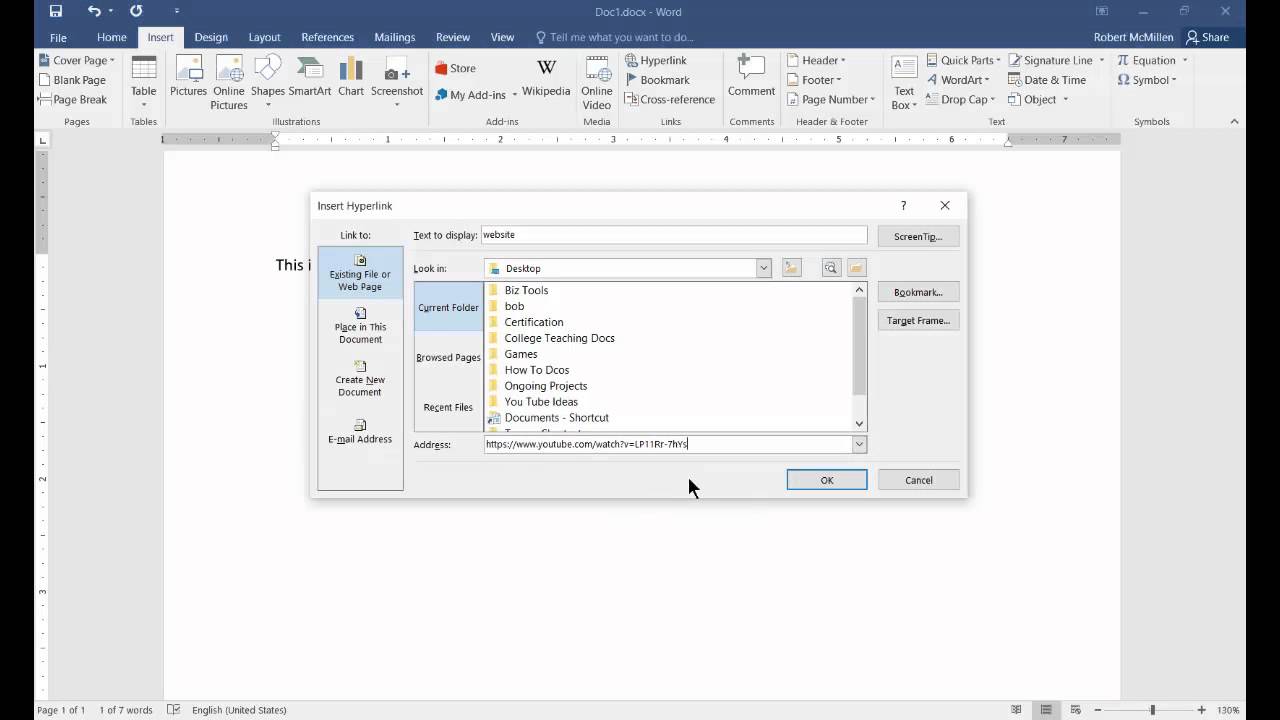1280x720 pixels.
Task: Click the Browse the Web icon
Action: click(x=830, y=268)
